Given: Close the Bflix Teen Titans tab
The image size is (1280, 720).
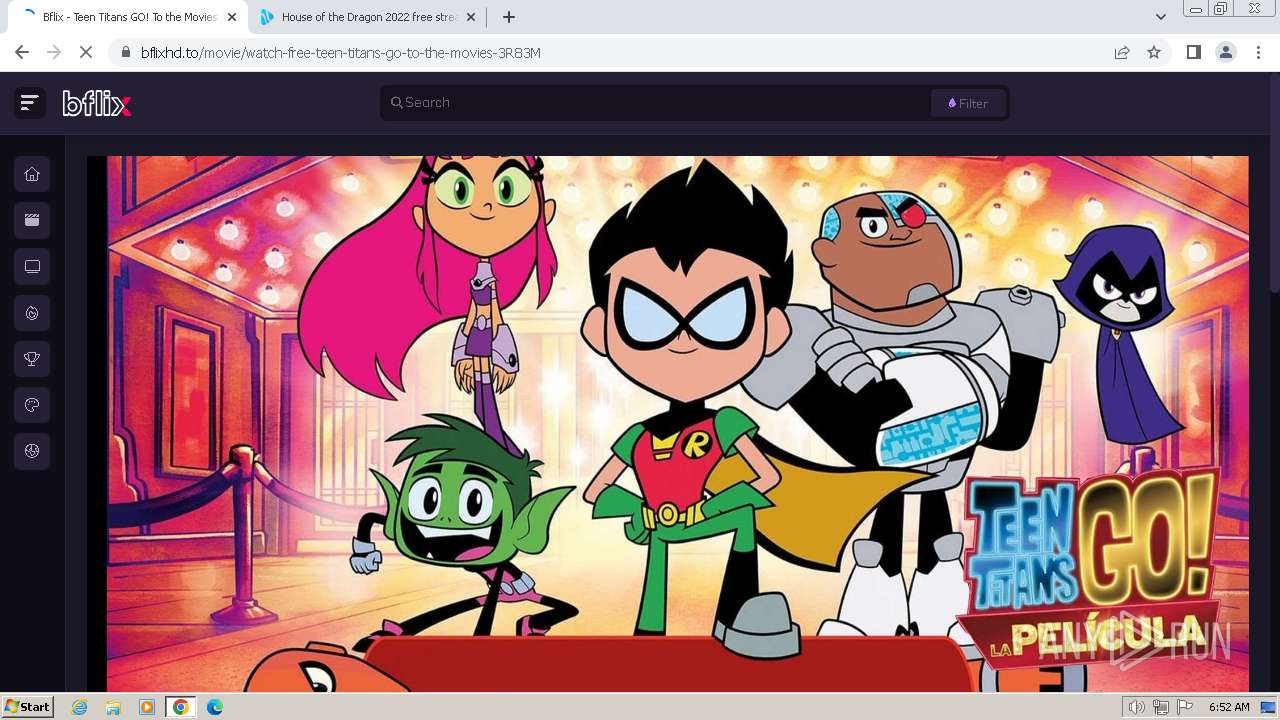Looking at the screenshot, I should pos(232,17).
